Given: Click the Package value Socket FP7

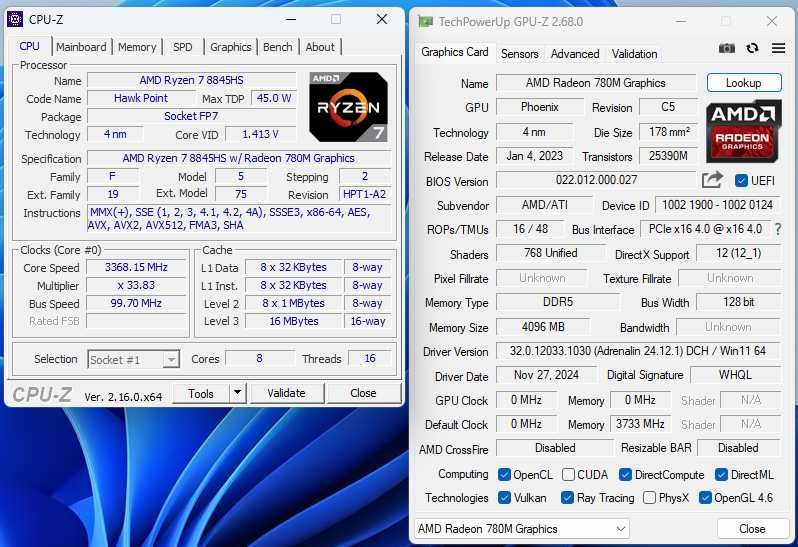Looking at the screenshot, I should (191, 116).
